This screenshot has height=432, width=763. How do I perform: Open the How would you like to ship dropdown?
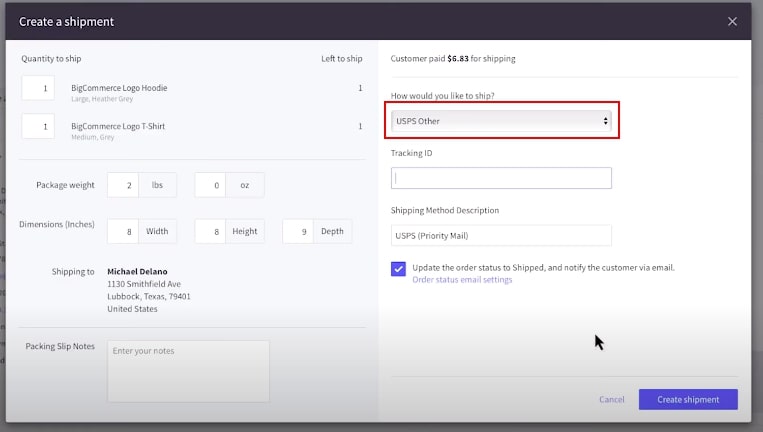point(501,121)
